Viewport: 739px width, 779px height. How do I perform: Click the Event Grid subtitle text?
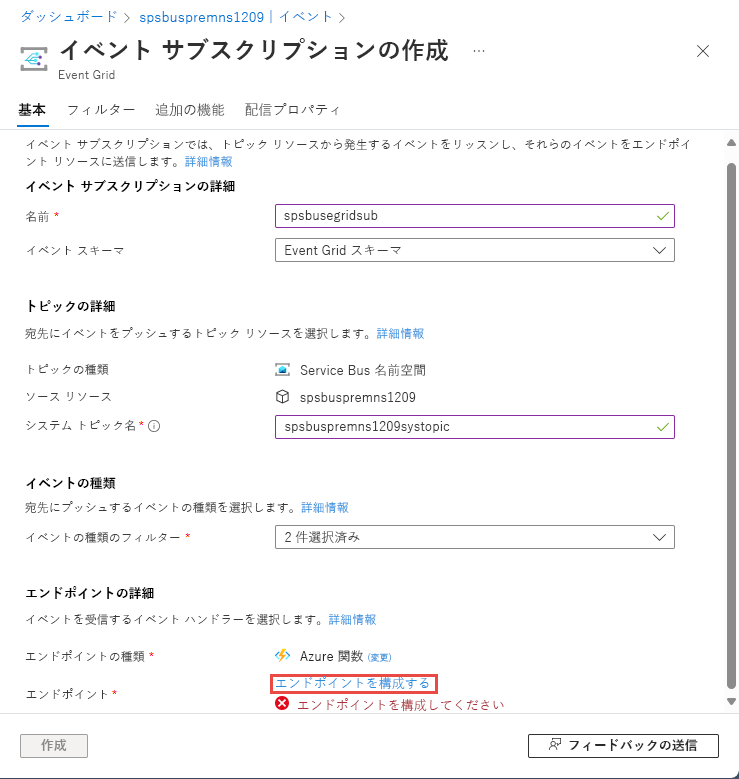[x=86, y=75]
